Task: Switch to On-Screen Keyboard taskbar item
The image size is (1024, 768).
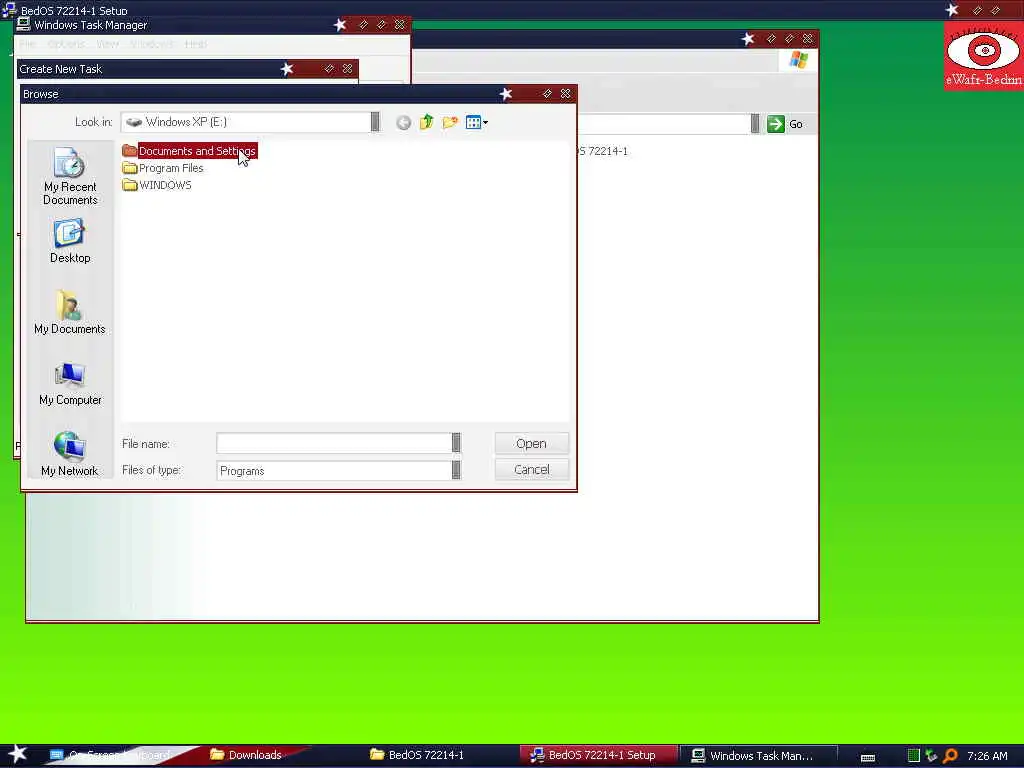Action: pos(111,755)
